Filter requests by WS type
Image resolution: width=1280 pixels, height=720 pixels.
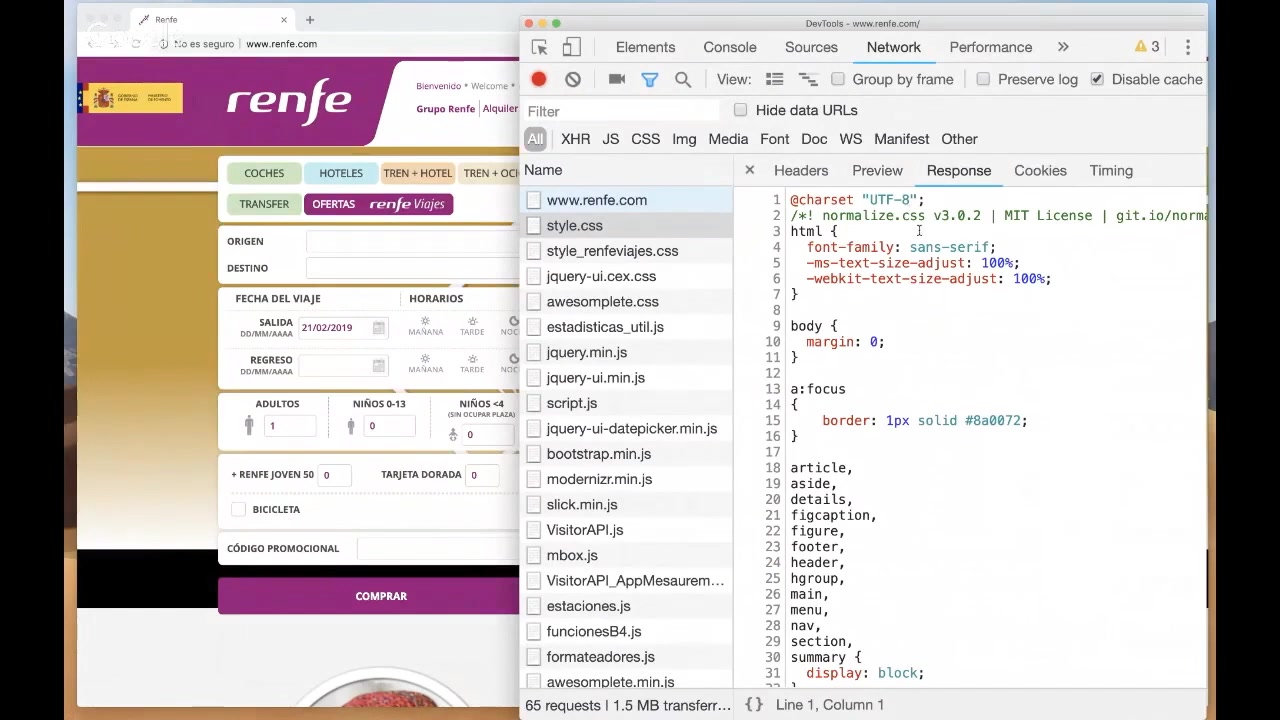coord(850,139)
